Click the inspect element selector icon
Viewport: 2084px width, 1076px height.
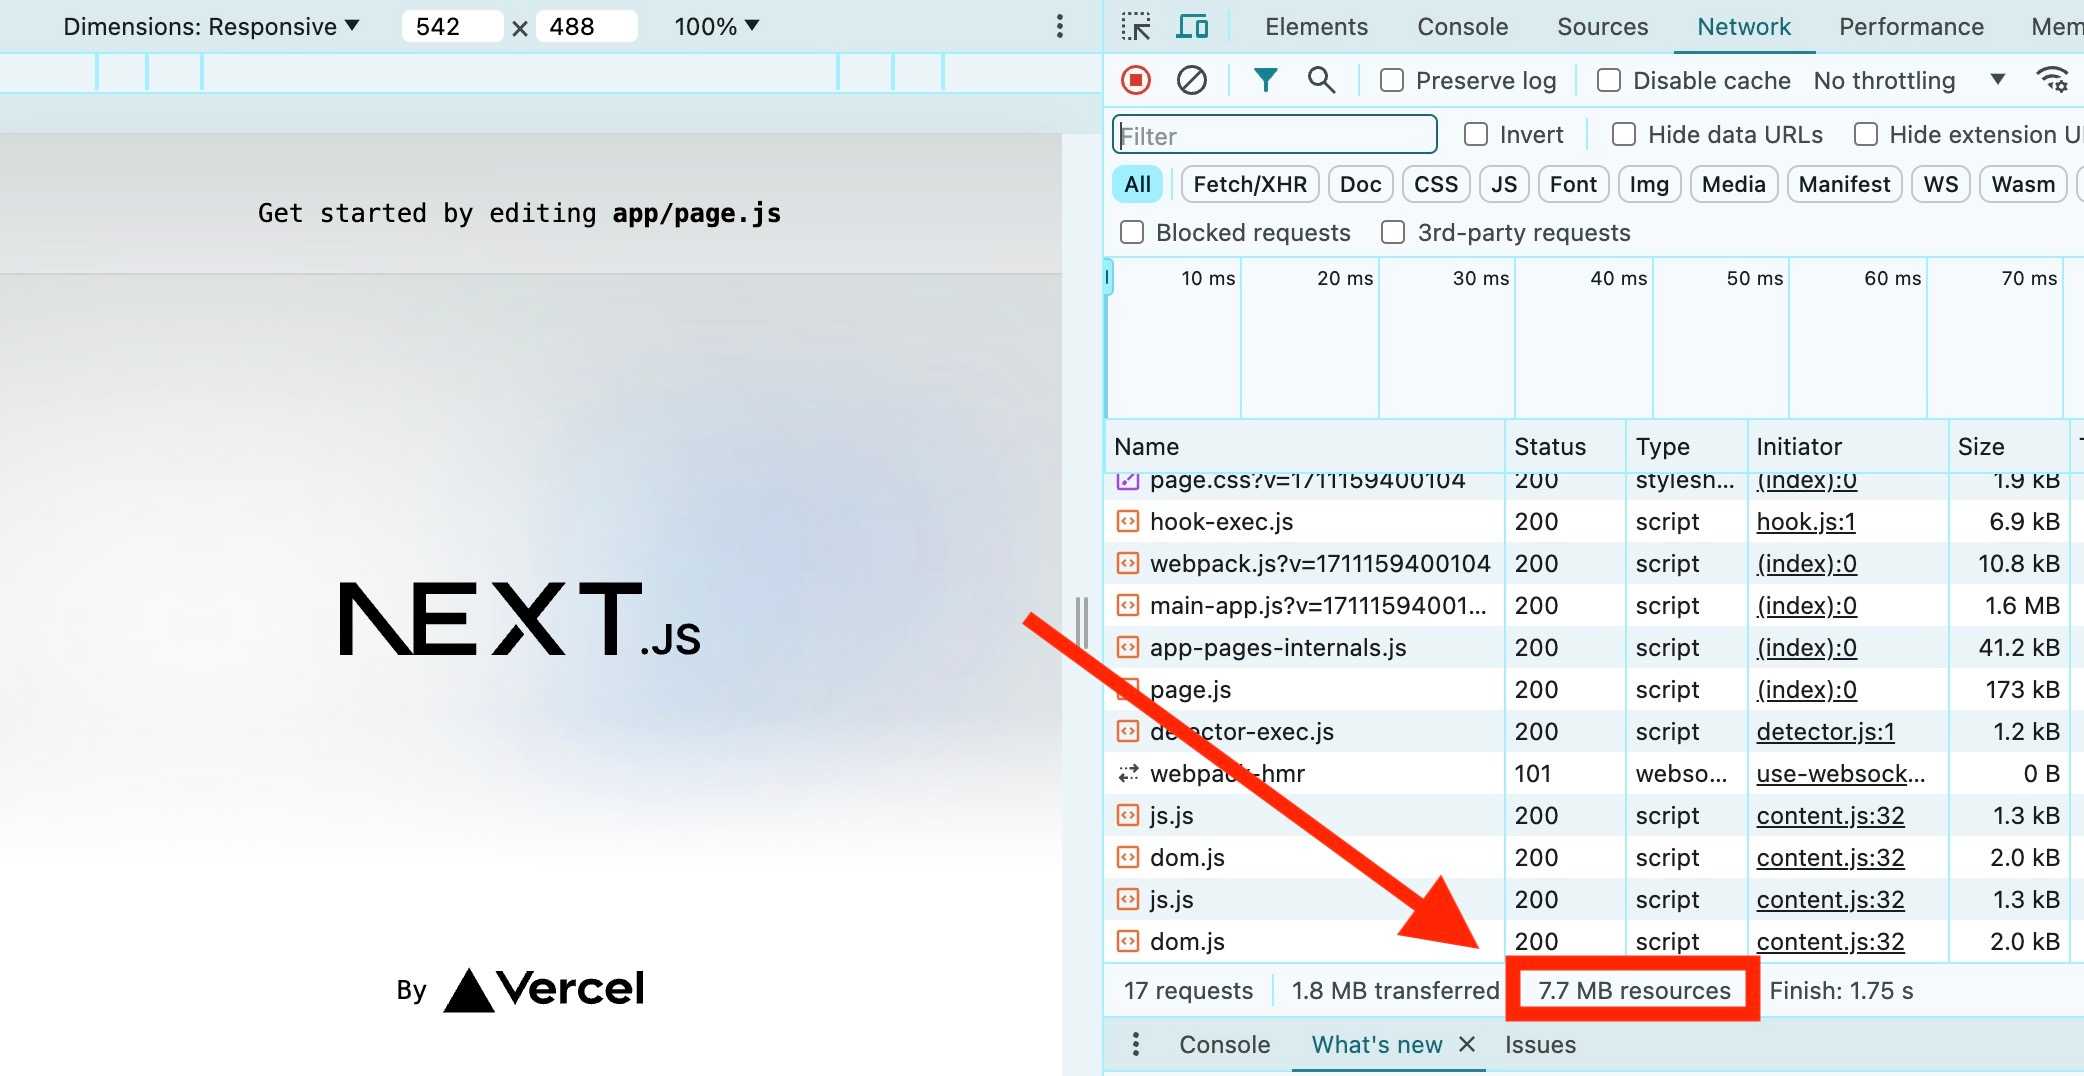click(1136, 27)
